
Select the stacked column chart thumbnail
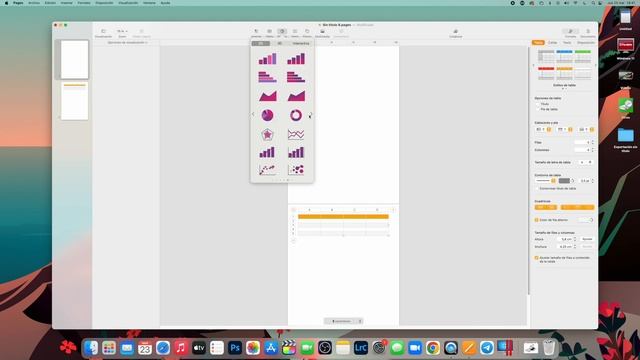click(x=296, y=59)
